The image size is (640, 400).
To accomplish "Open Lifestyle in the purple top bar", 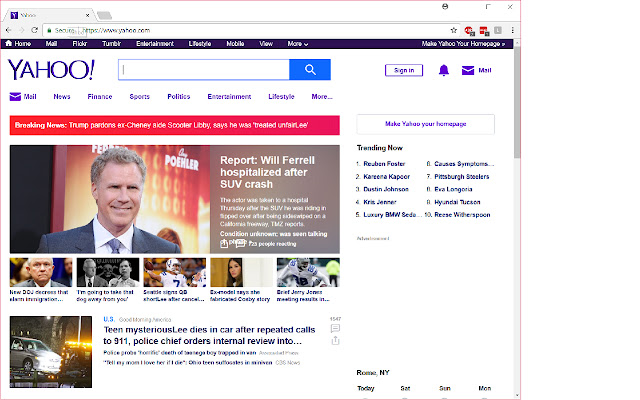I will point(200,44).
